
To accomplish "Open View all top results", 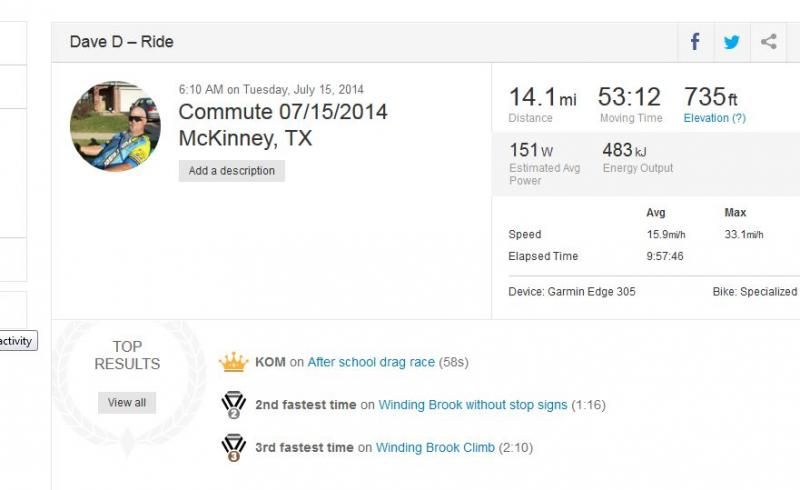I will tap(127, 402).
